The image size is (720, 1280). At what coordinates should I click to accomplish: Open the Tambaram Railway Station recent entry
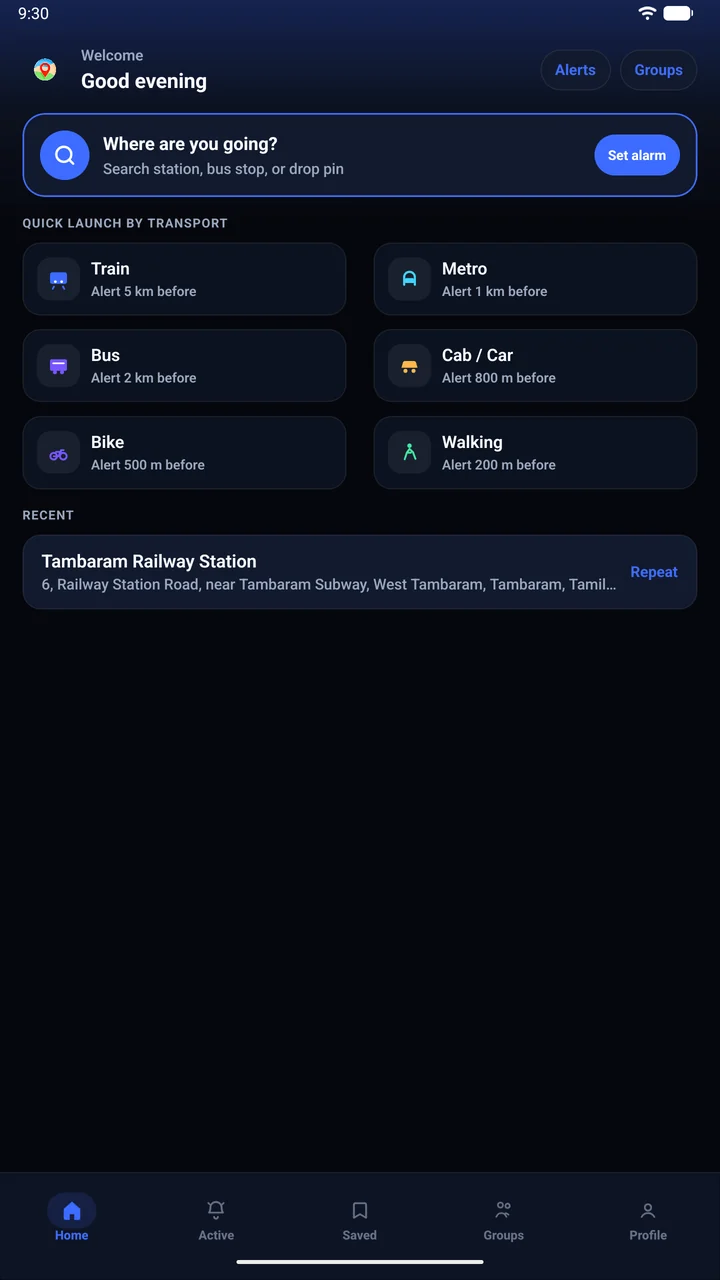tap(360, 572)
